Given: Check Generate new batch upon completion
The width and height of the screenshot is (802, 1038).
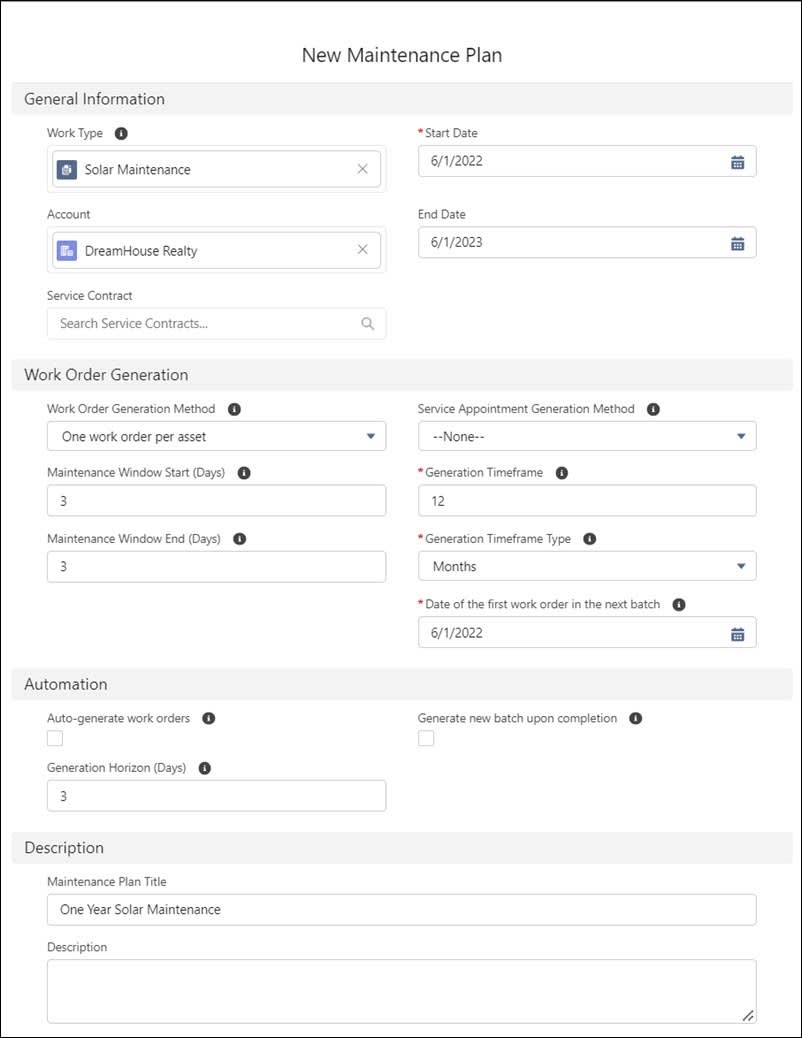Looking at the screenshot, I should tap(426, 737).
